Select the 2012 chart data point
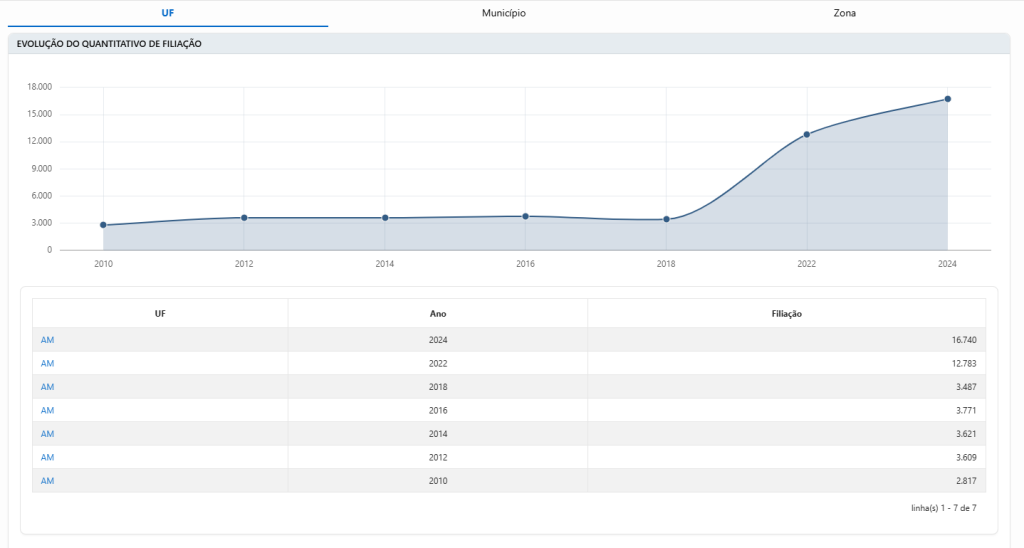The height and width of the screenshot is (548, 1024). pos(244,218)
